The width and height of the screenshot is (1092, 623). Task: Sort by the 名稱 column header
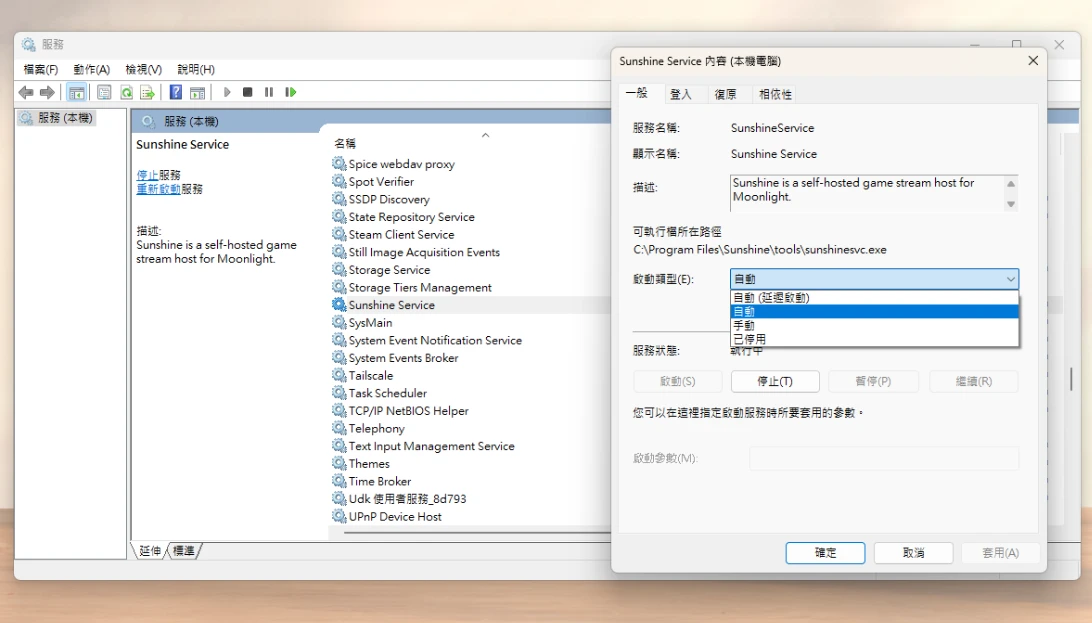coord(345,143)
